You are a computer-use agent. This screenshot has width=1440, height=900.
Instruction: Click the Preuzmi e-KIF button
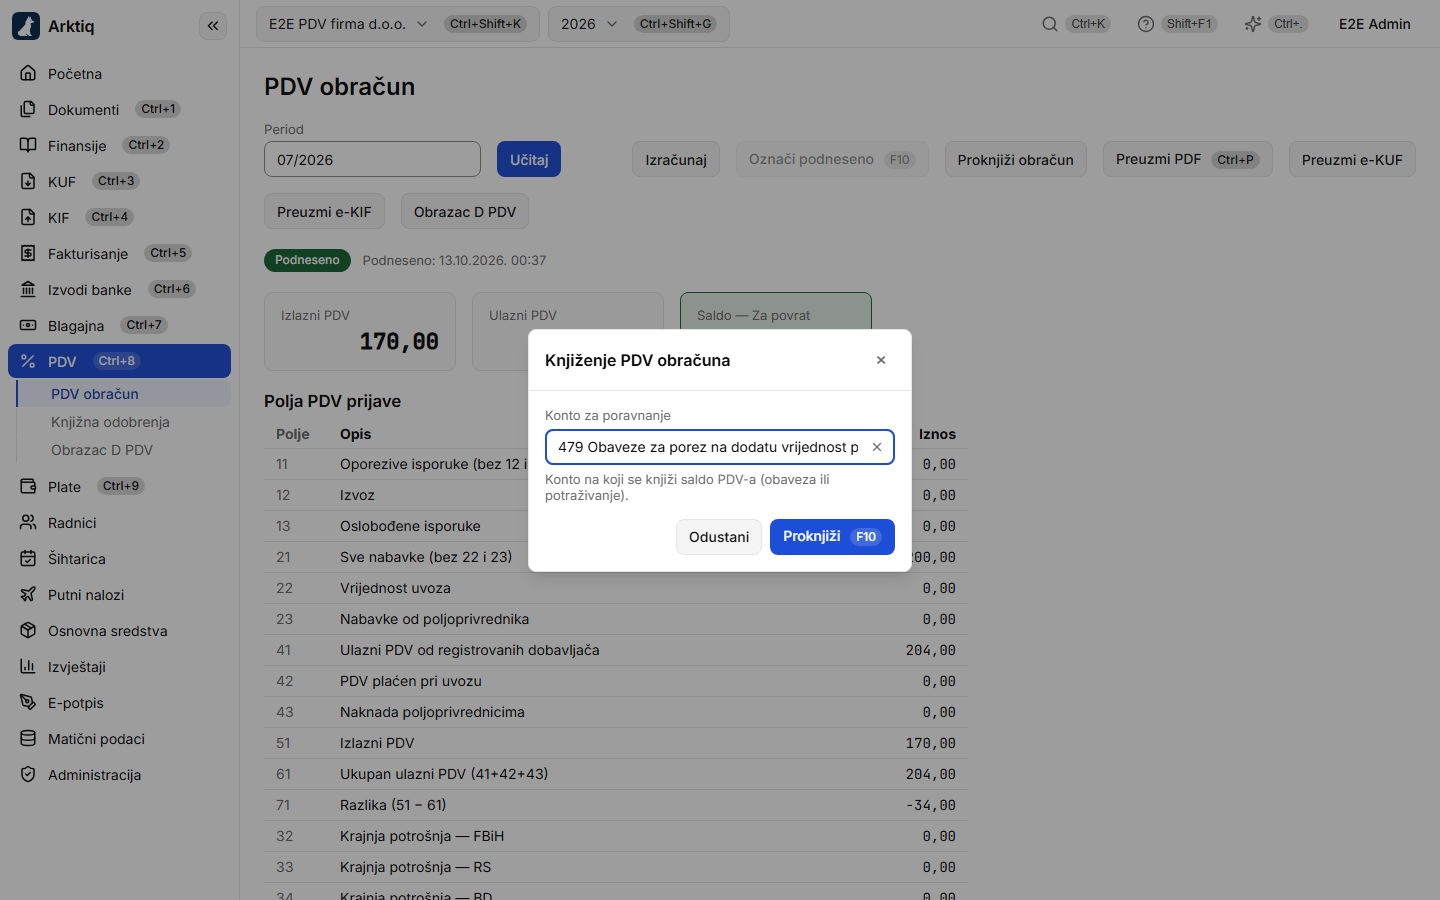[324, 211]
